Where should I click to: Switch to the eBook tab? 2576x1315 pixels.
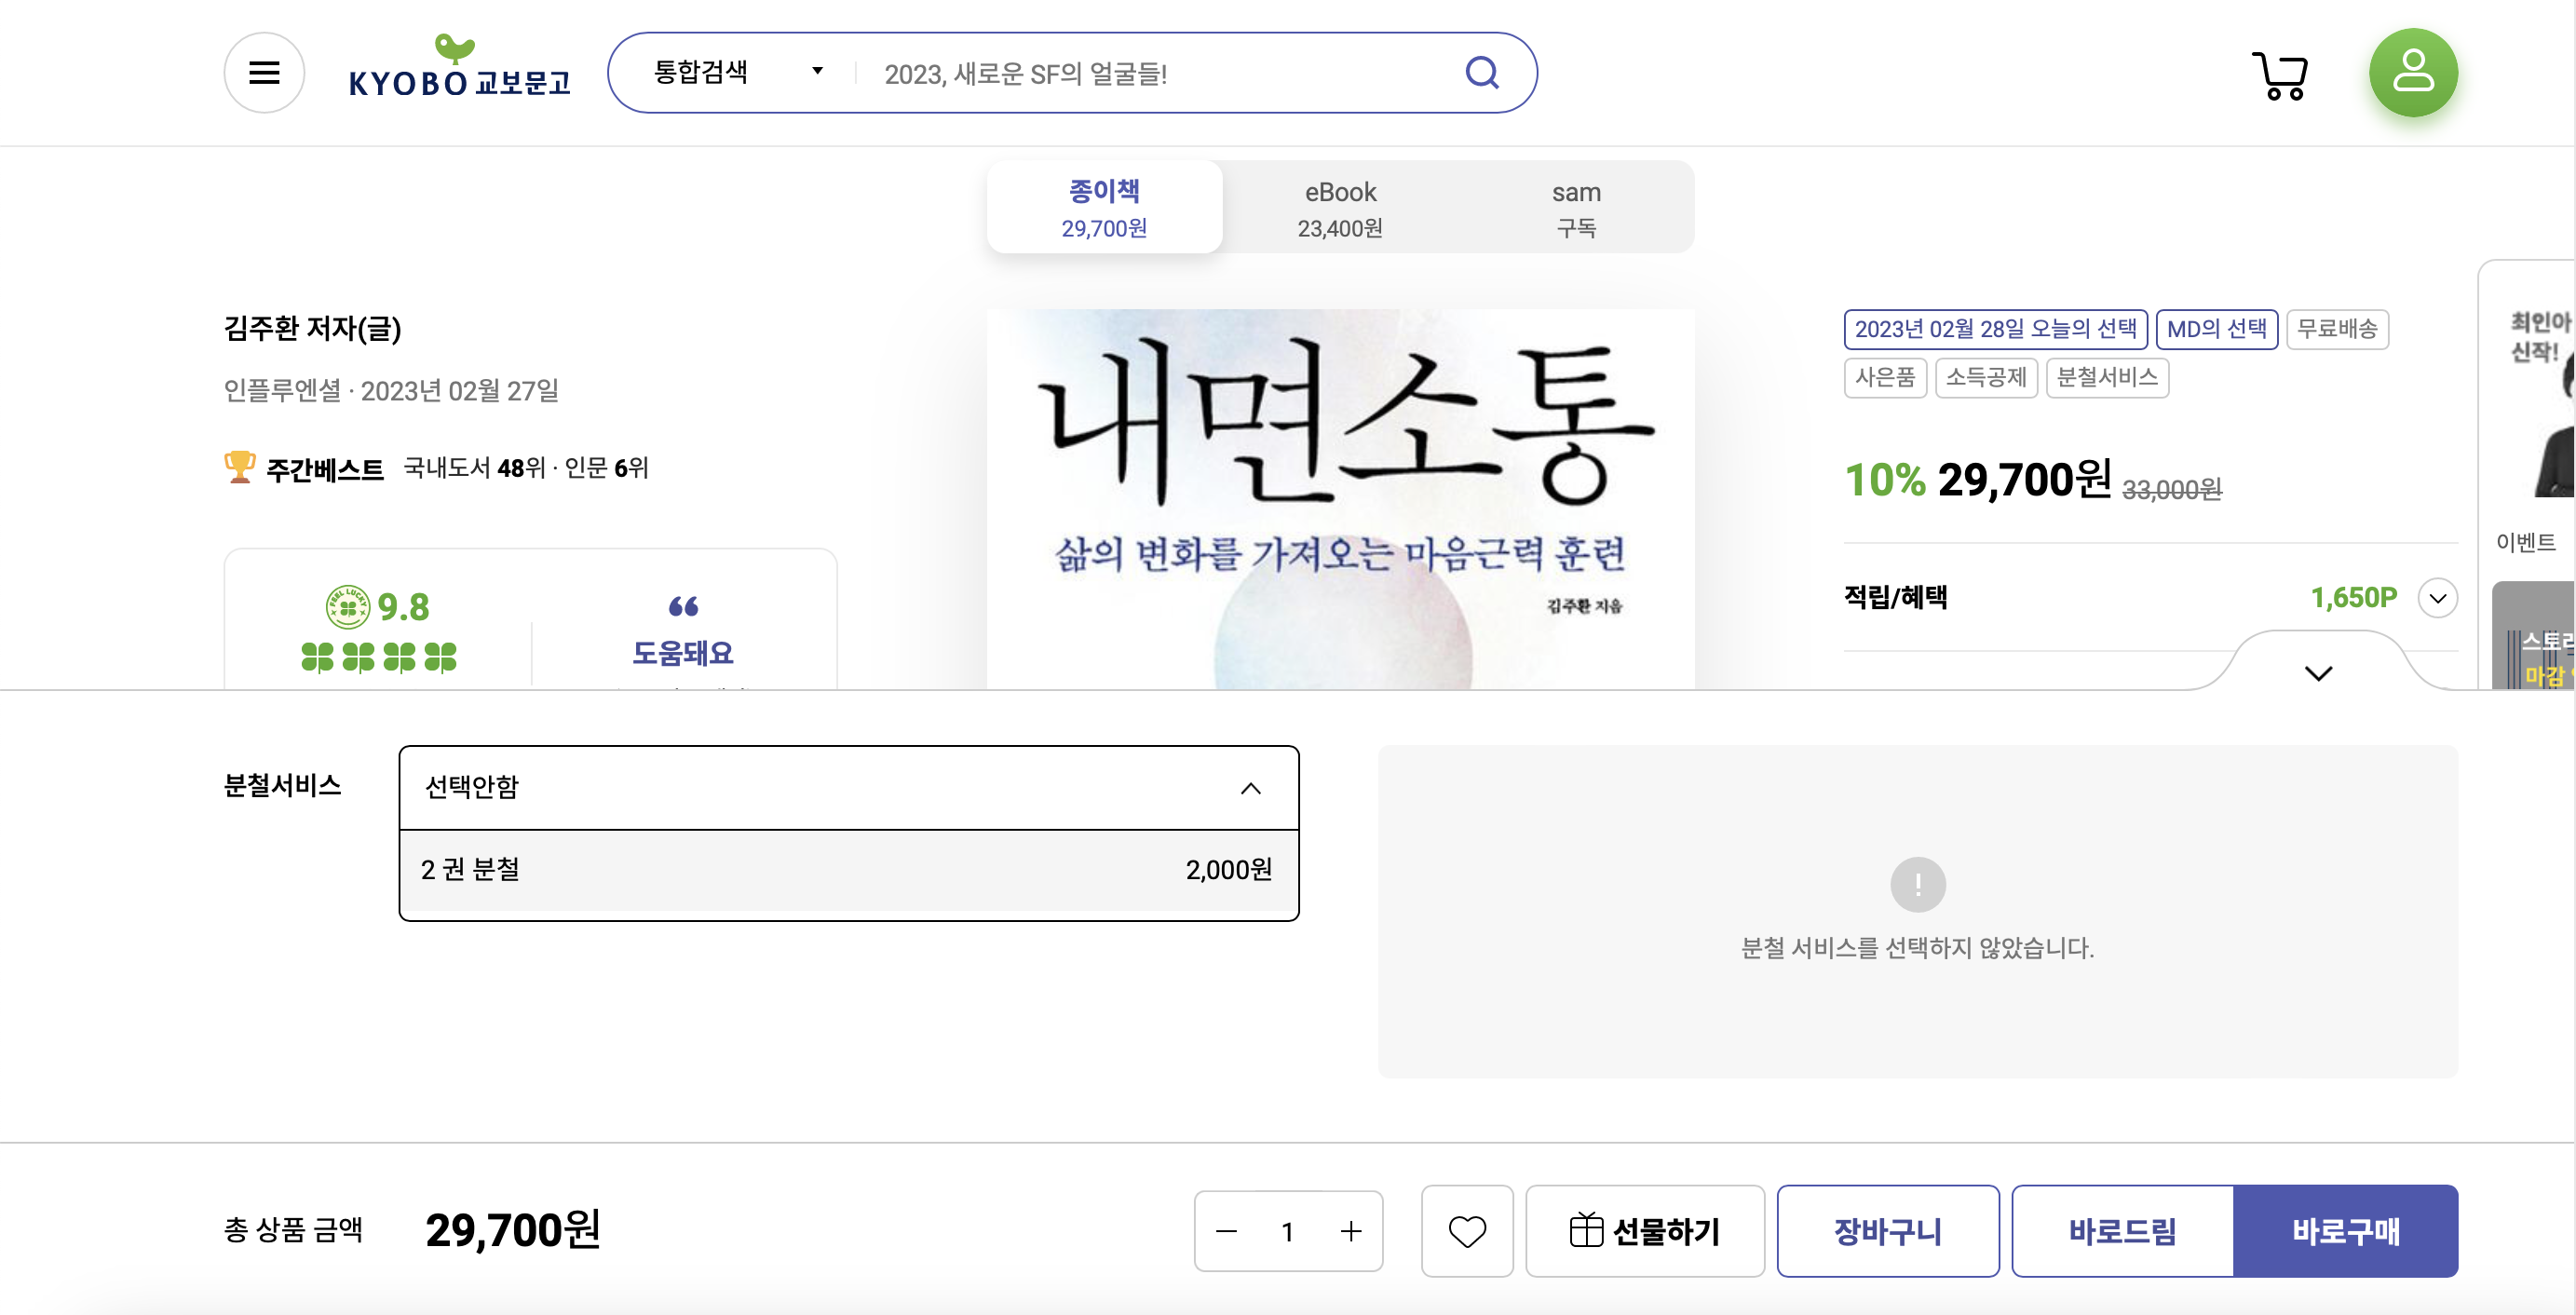coord(1340,208)
